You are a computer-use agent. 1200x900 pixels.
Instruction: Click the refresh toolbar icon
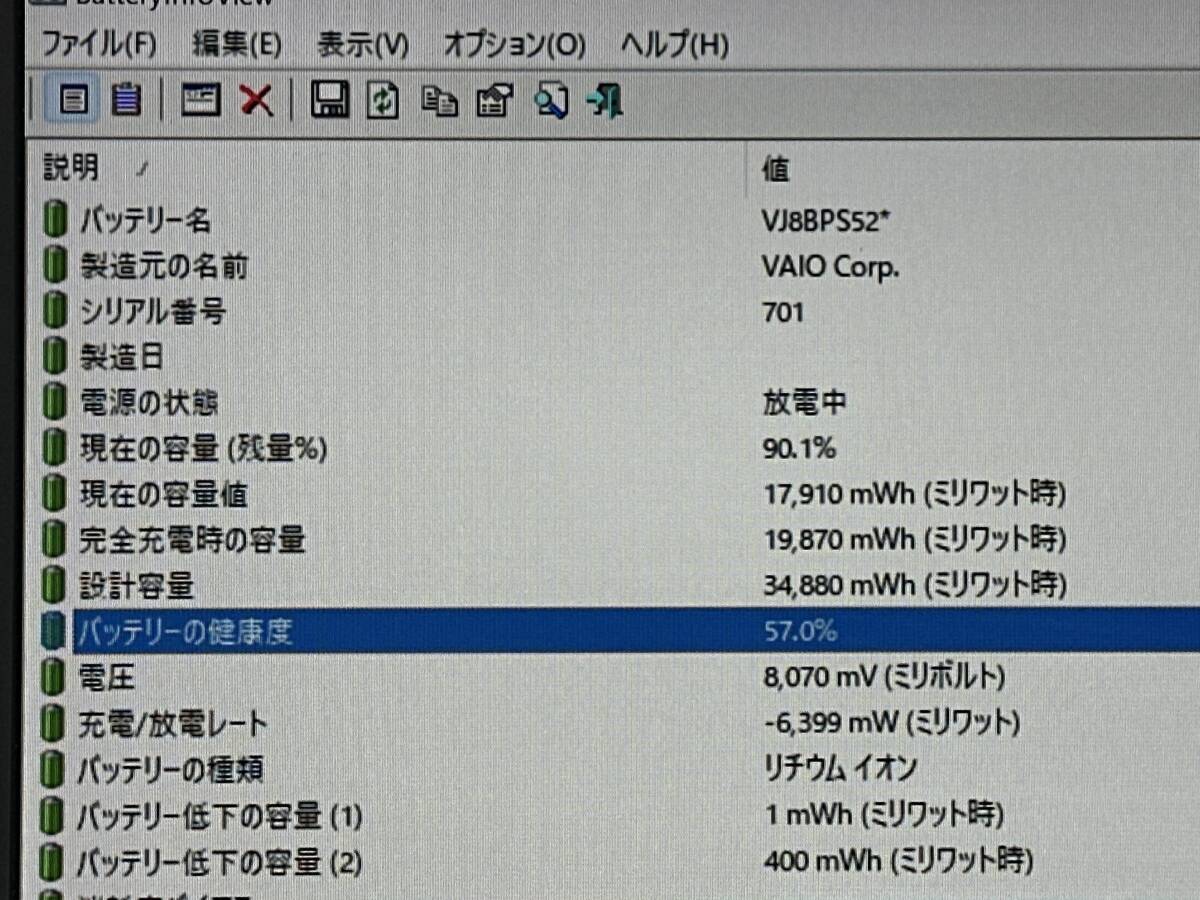pos(383,100)
